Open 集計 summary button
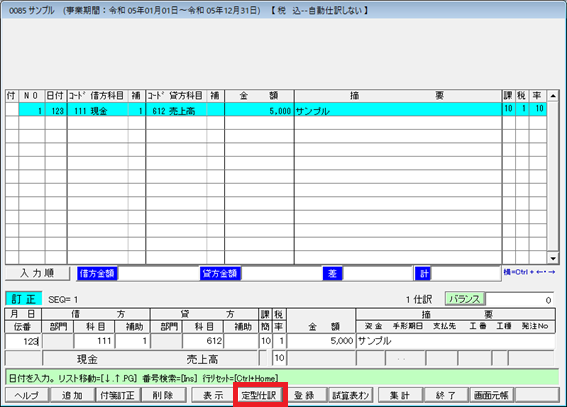 (x=400, y=395)
